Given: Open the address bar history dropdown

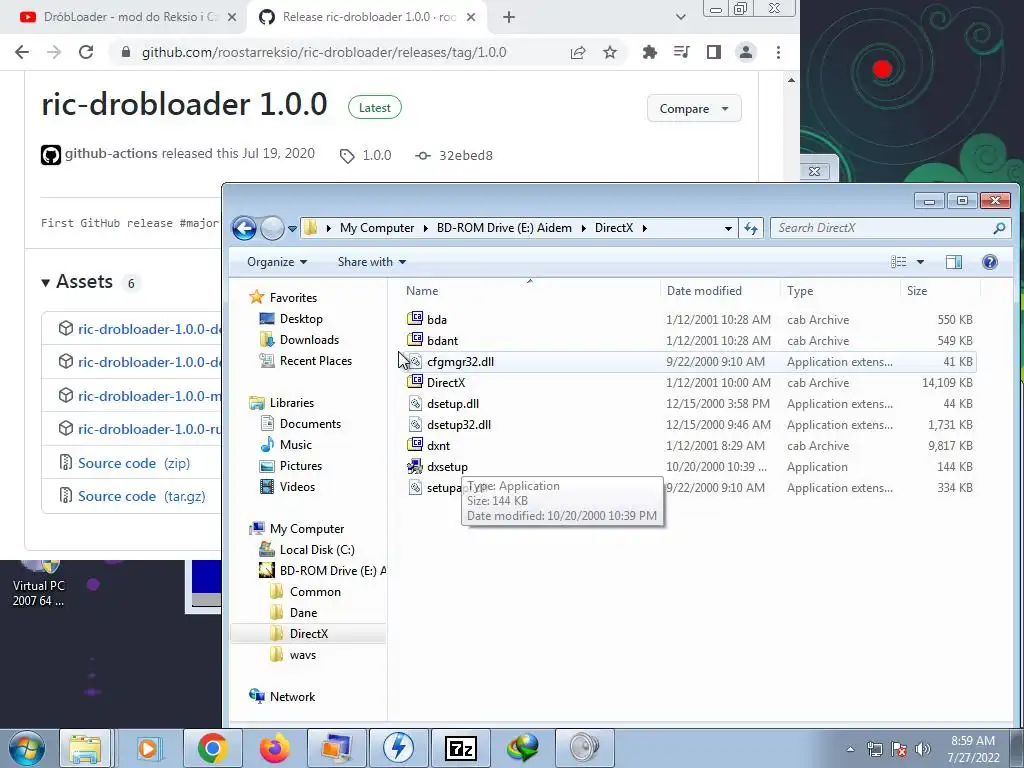Looking at the screenshot, I should point(728,228).
